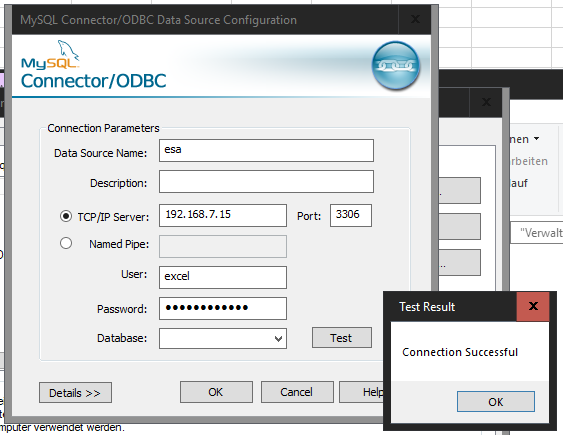The width and height of the screenshot is (563, 435).
Task: Click the "Connection Parameters" group label
Action: [103, 128]
